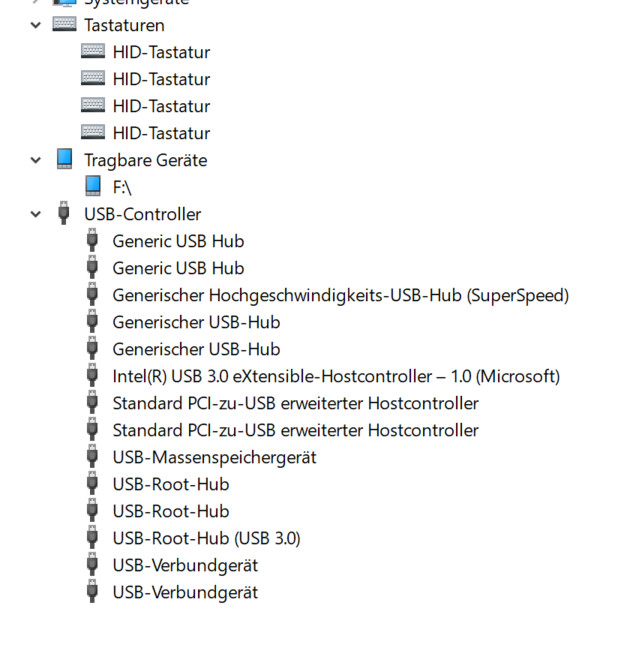Click icon of USB-Massenspeichergerät

coord(93,457)
